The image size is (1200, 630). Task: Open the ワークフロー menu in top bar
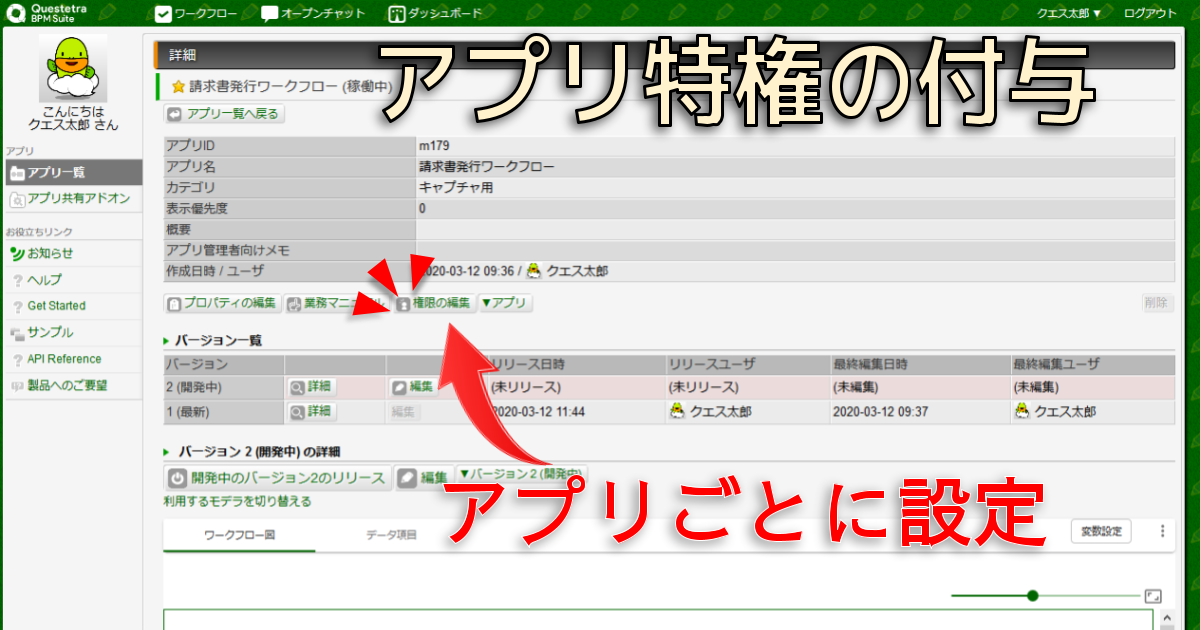click(199, 14)
